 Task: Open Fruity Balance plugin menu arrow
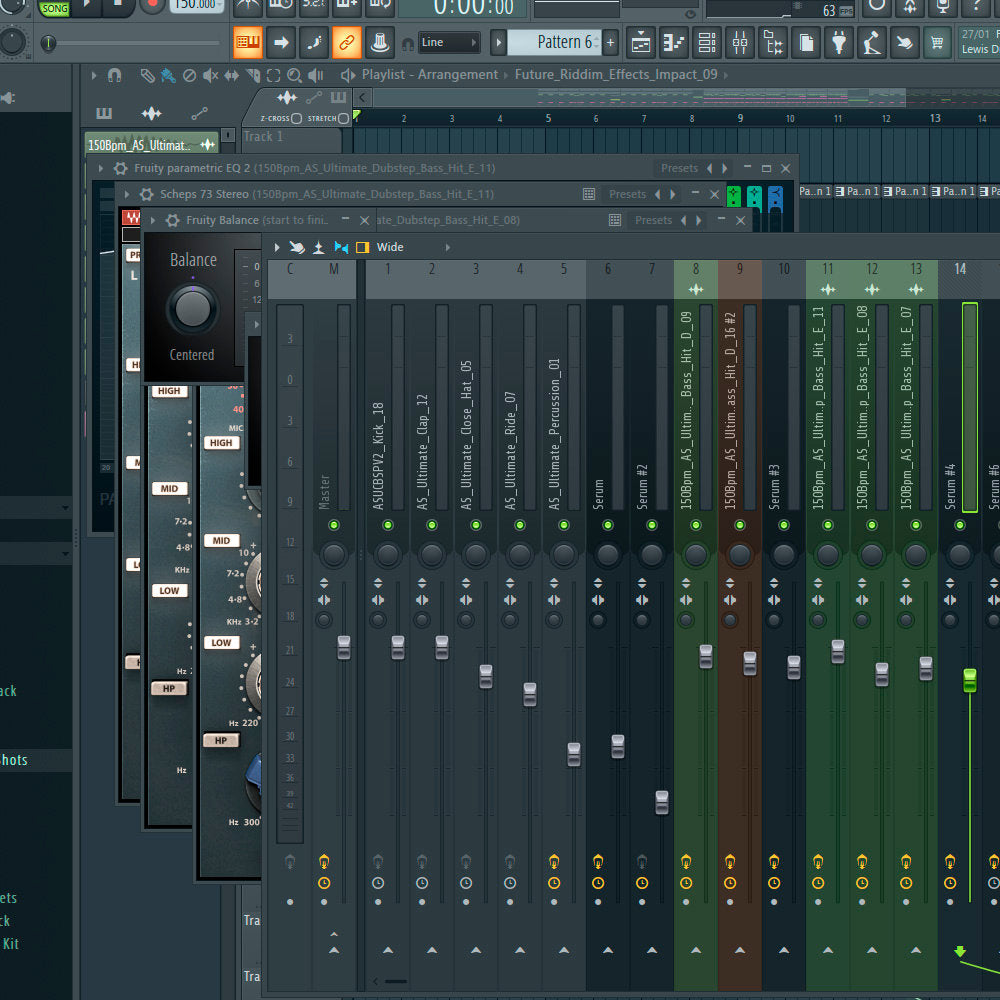coord(153,220)
